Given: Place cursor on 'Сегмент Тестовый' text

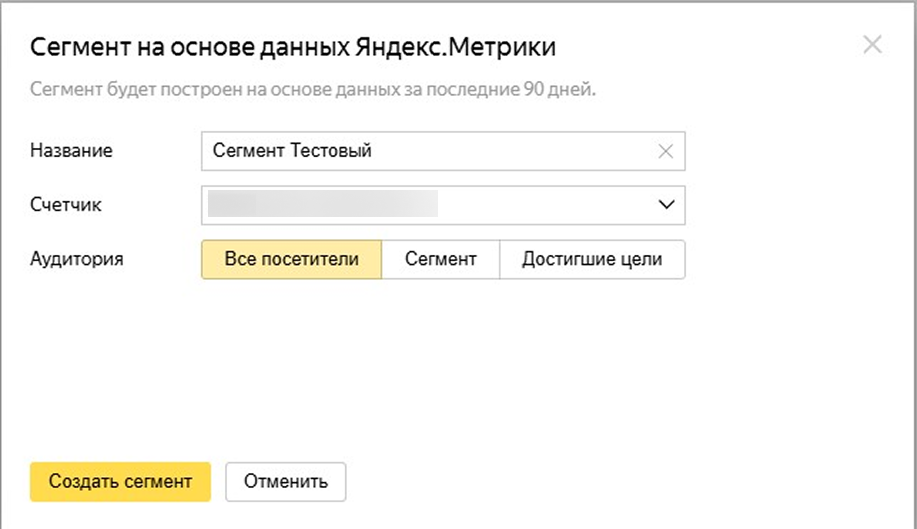Looking at the screenshot, I should 292,152.
